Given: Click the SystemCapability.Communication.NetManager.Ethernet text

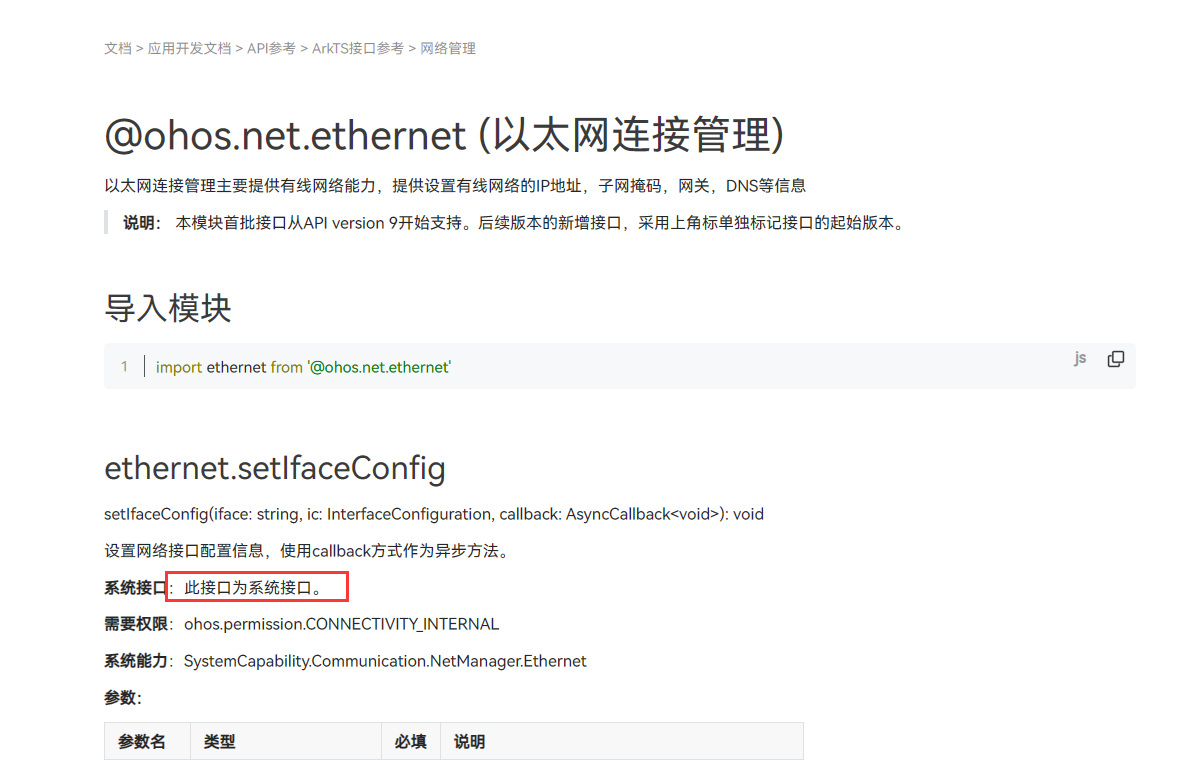Looking at the screenshot, I should click(x=385, y=661).
